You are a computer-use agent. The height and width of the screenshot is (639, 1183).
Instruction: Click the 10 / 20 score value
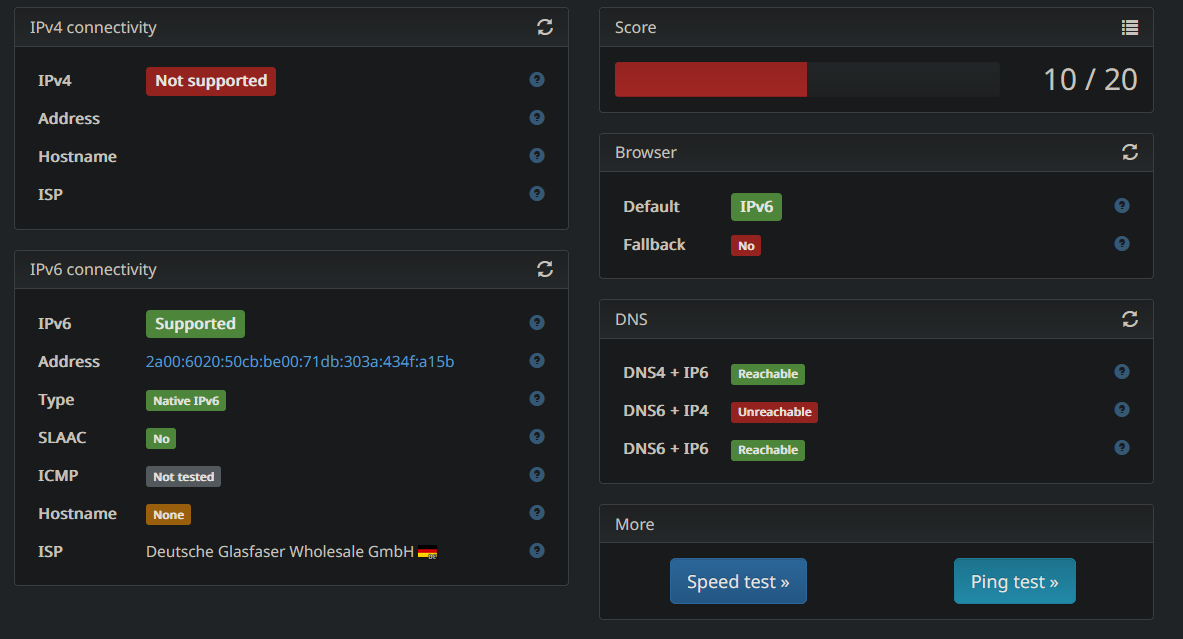click(x=1090, y=79)
